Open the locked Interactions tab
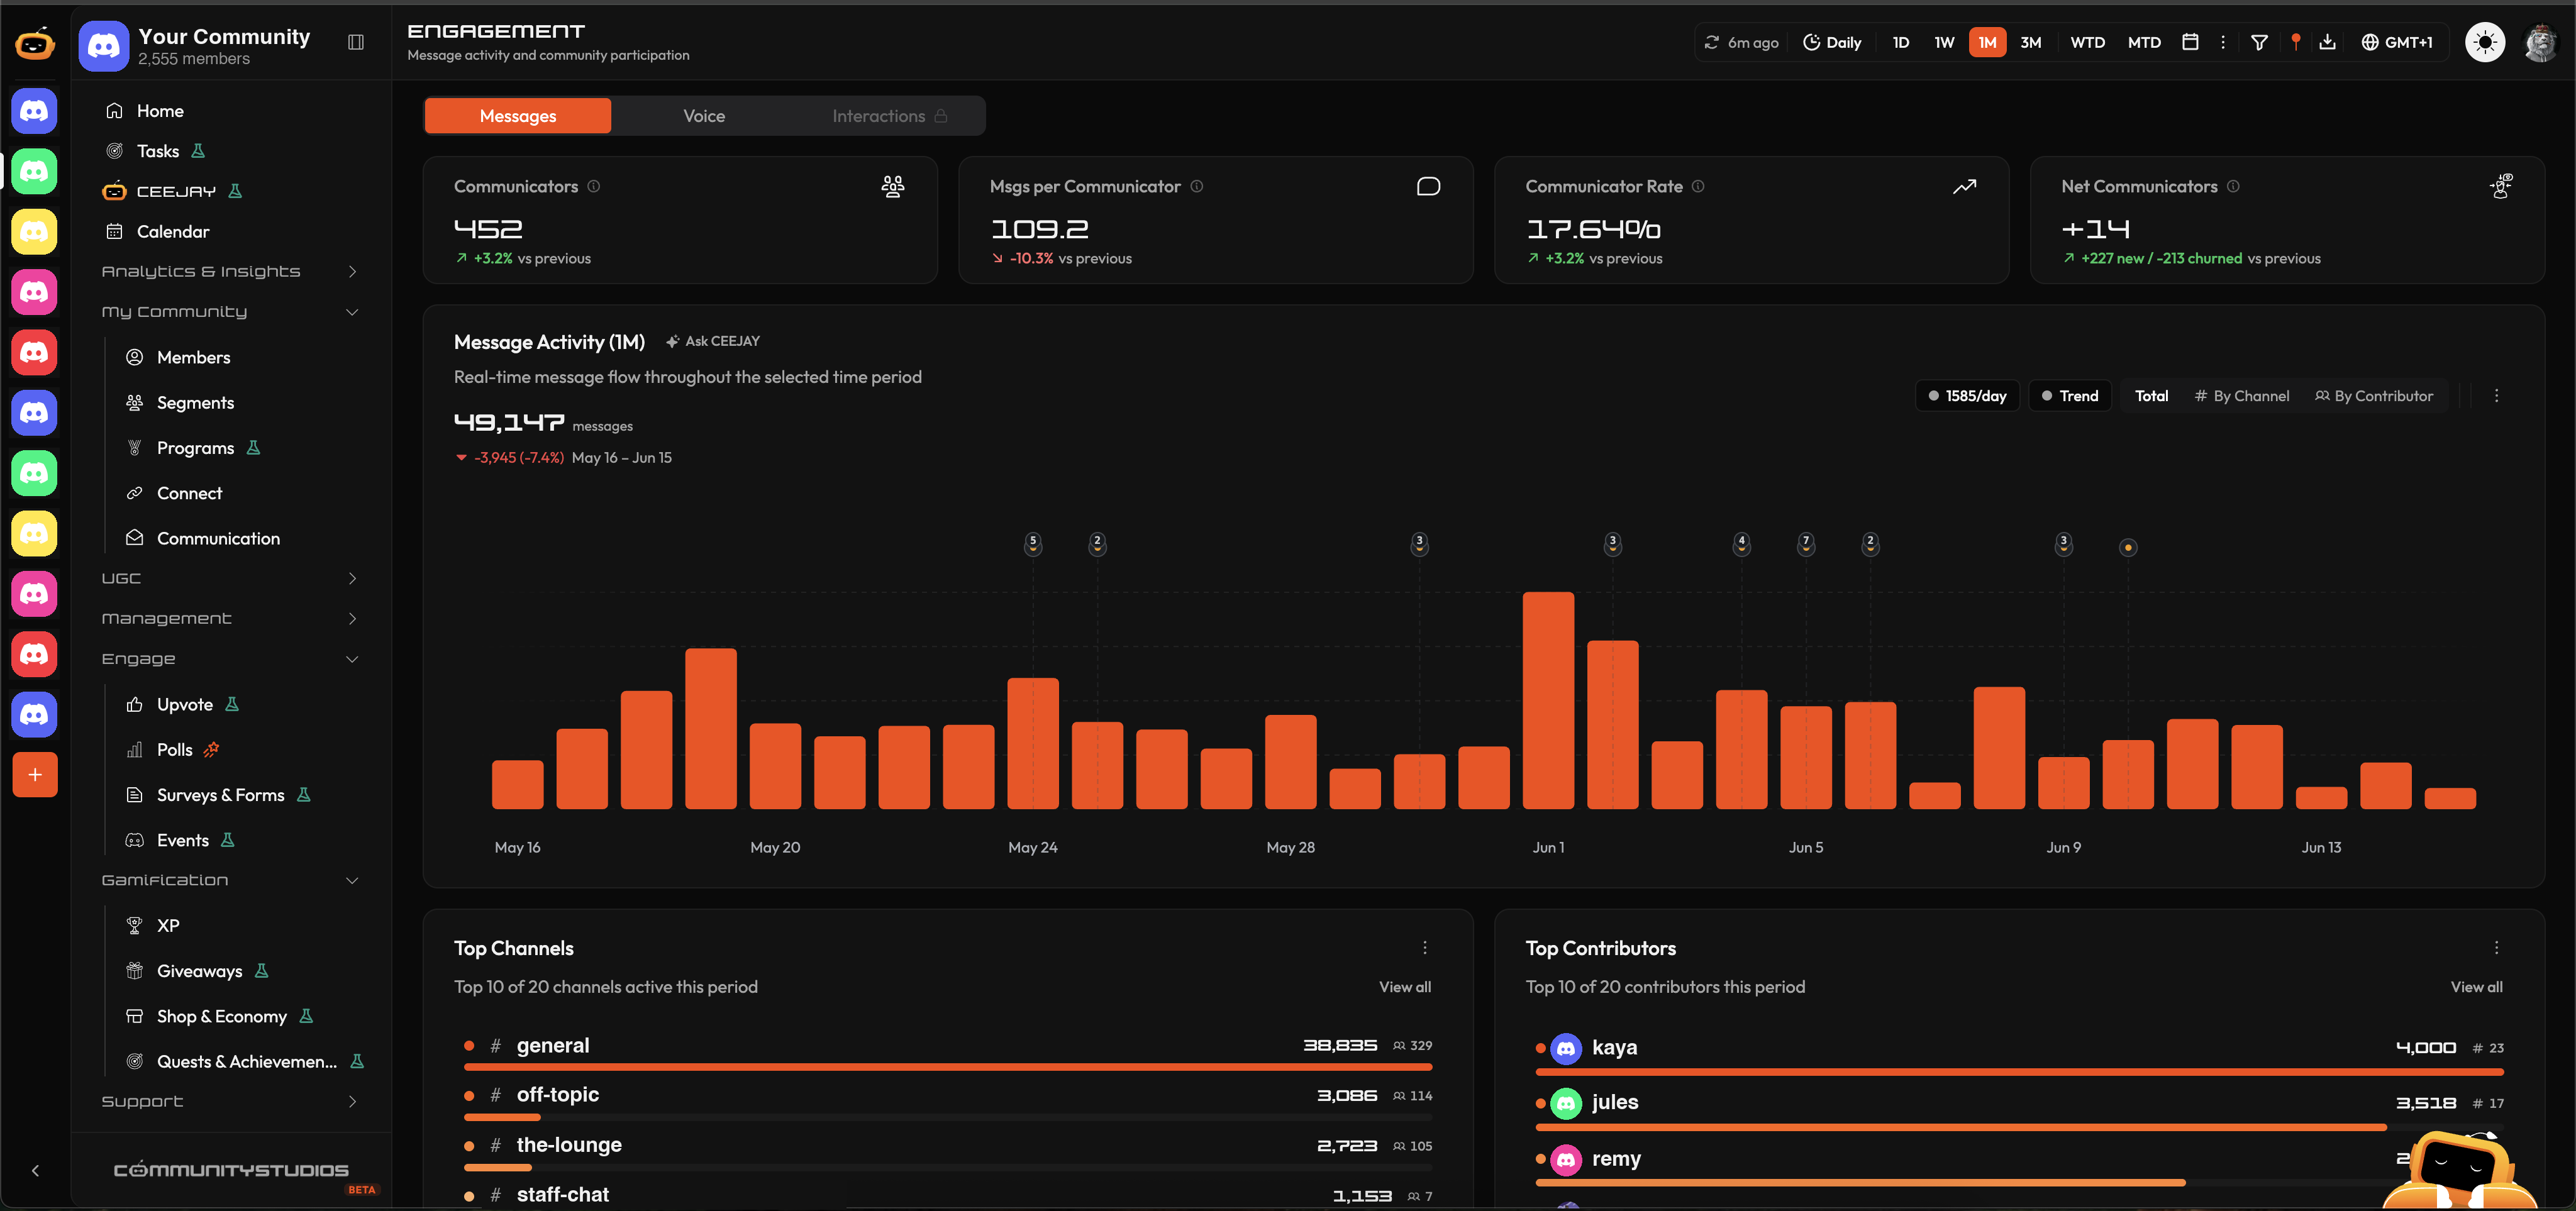The width and height of the screenshot is (2576, 1211). tap(889, 116)
